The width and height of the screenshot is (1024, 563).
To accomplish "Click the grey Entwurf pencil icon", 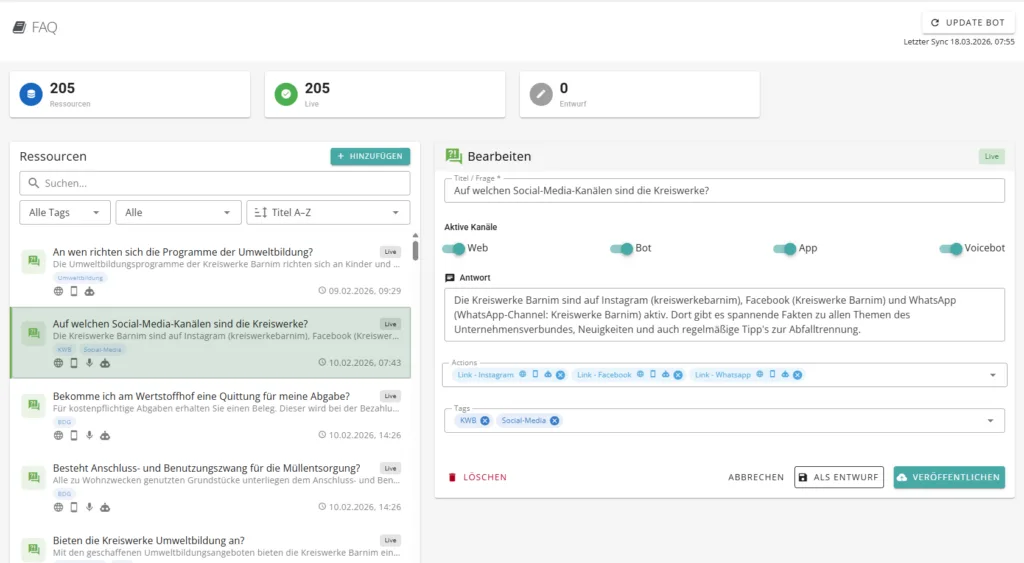I will (x=541, y=94).
